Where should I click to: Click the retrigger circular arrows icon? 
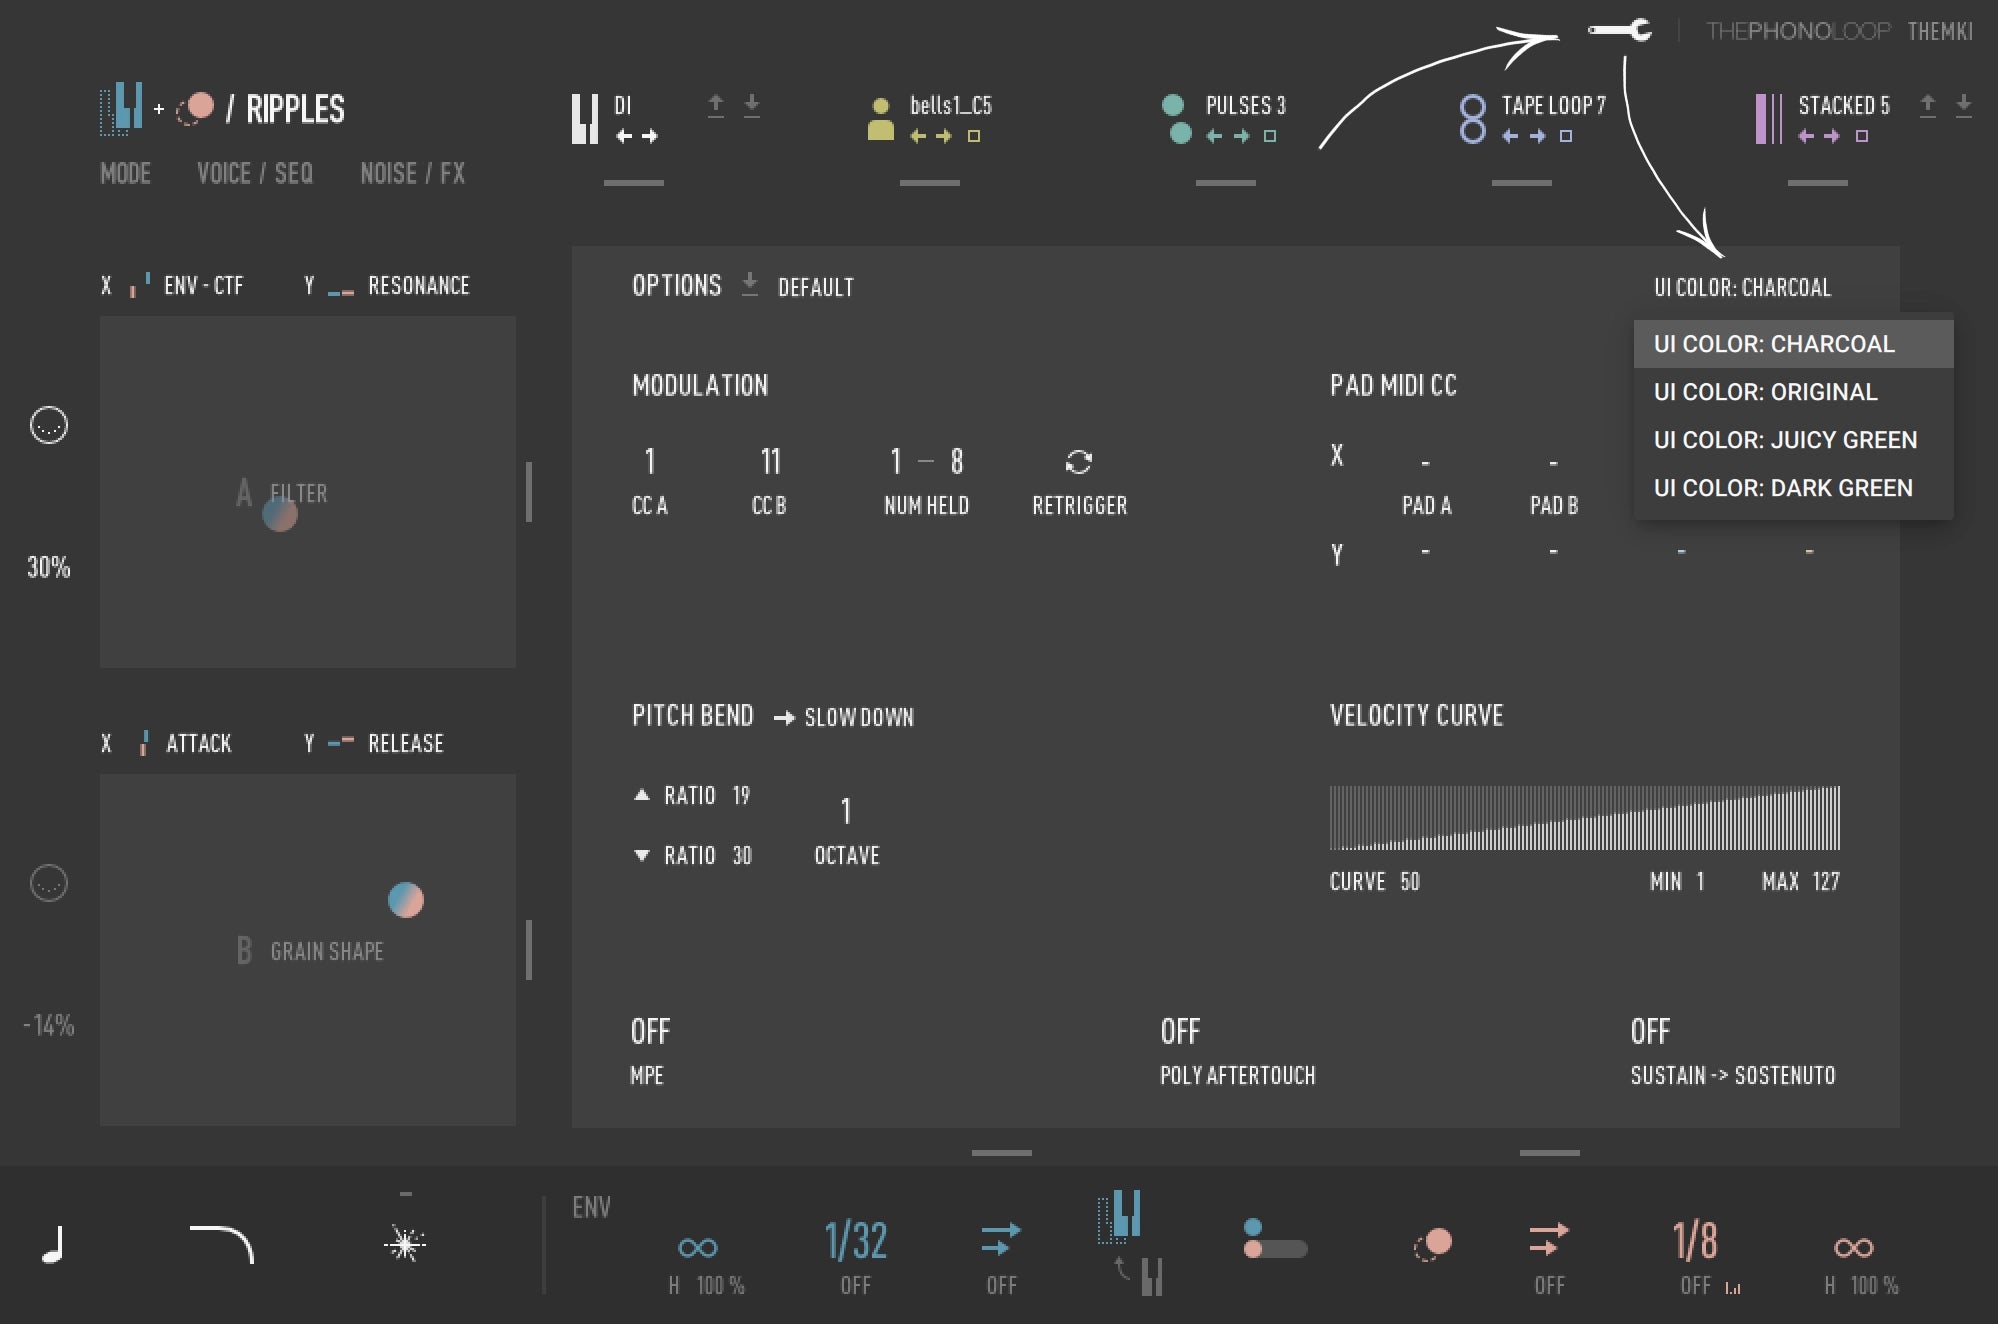pos(1078,462)
